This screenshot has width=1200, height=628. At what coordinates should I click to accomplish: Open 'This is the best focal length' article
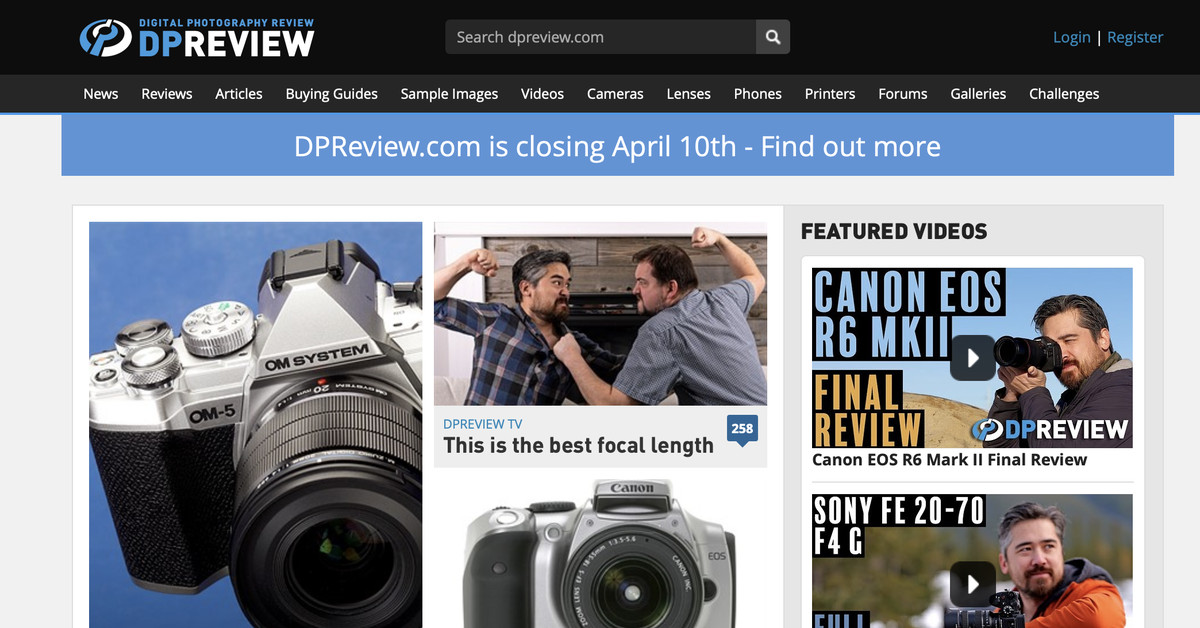[579, 446]
